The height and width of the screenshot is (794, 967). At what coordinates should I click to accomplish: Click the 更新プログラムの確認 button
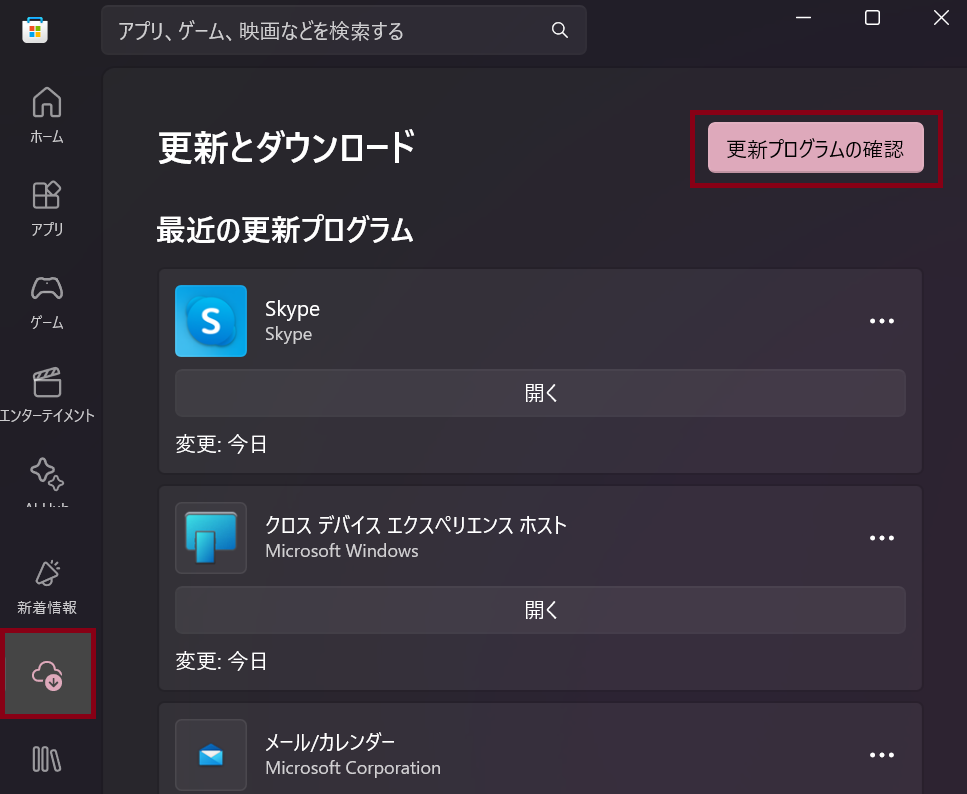(x=815, y=148)
